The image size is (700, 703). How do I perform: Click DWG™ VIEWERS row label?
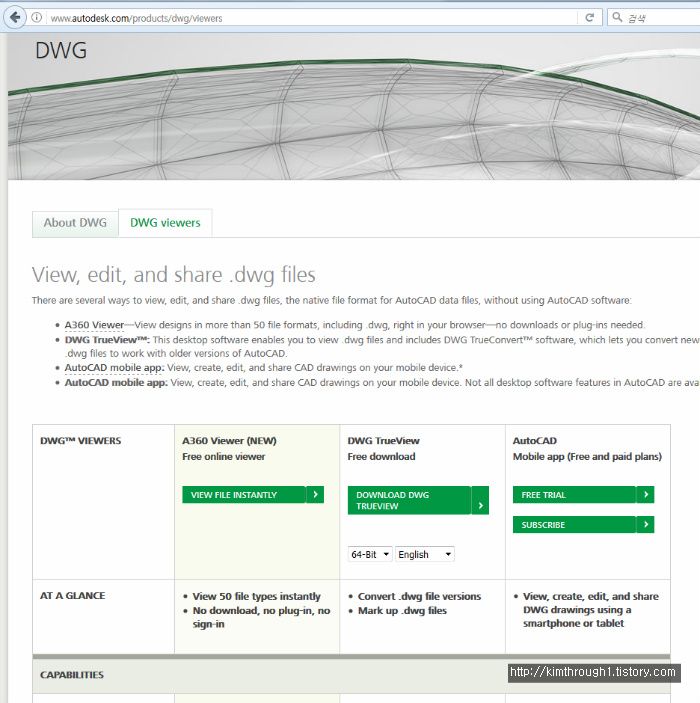point(81,441)
